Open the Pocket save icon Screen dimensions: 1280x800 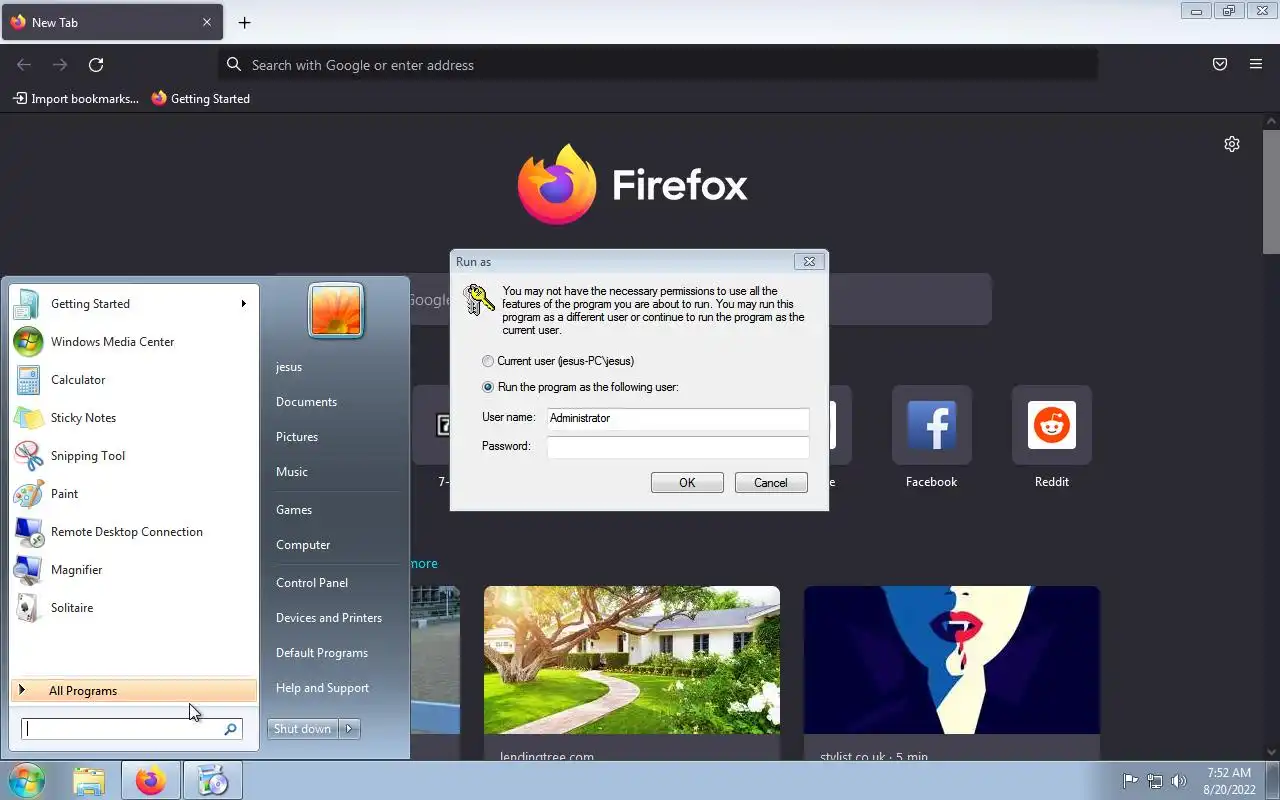(x=1220, y=65)
